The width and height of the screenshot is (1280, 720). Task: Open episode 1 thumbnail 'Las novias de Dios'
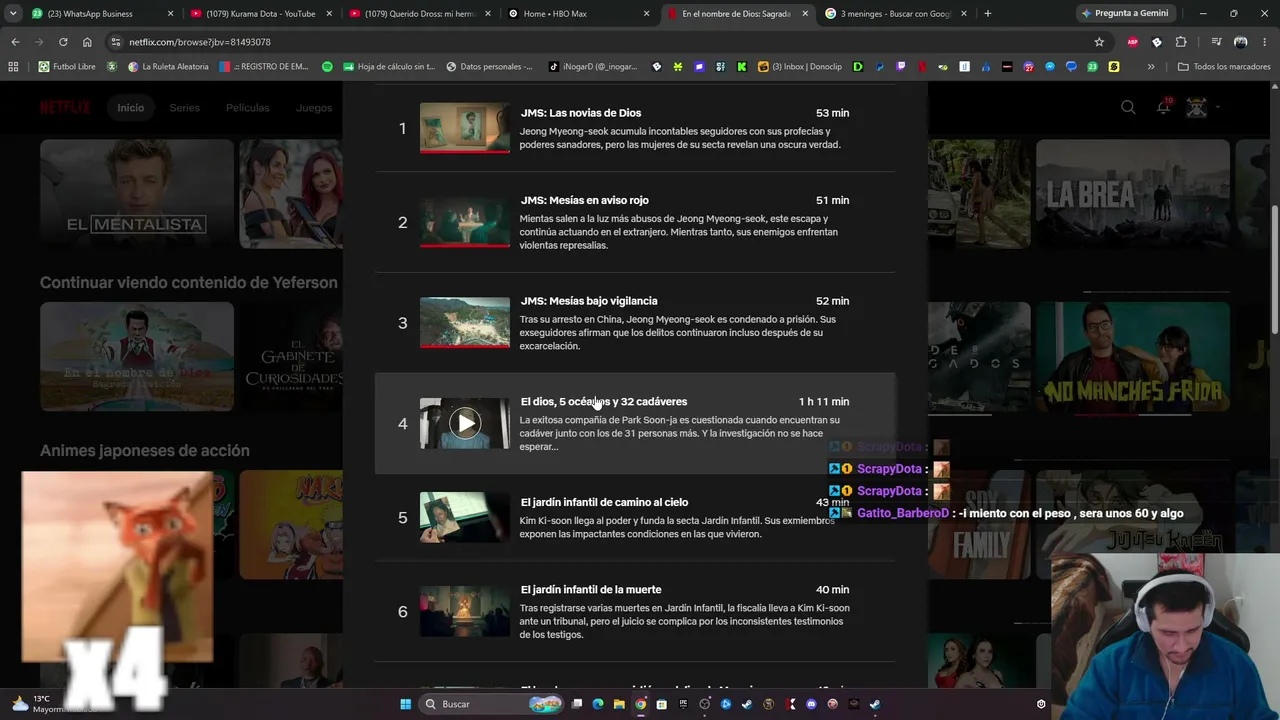pos(465,128)
